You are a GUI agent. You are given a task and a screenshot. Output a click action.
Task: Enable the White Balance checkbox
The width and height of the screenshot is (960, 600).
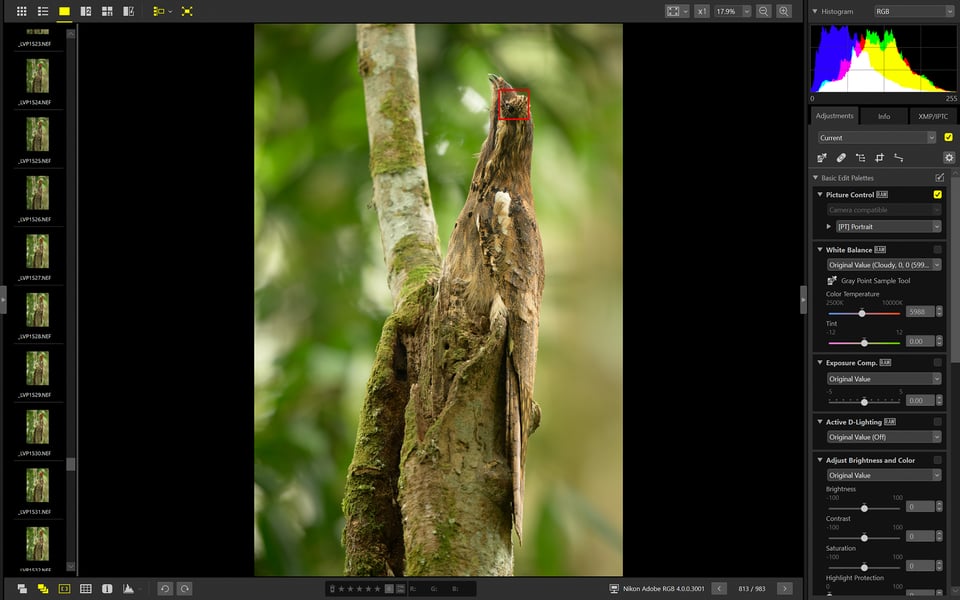pos(937,249)
